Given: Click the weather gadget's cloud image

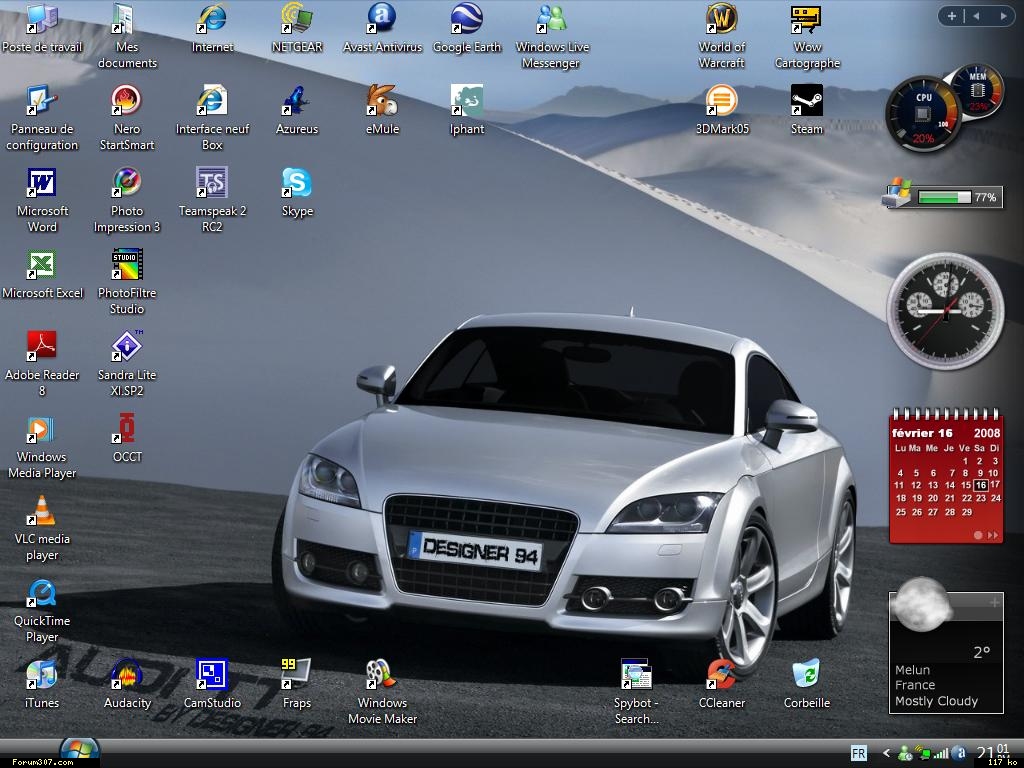Looking at the screenshot, I should click(921, 604).
